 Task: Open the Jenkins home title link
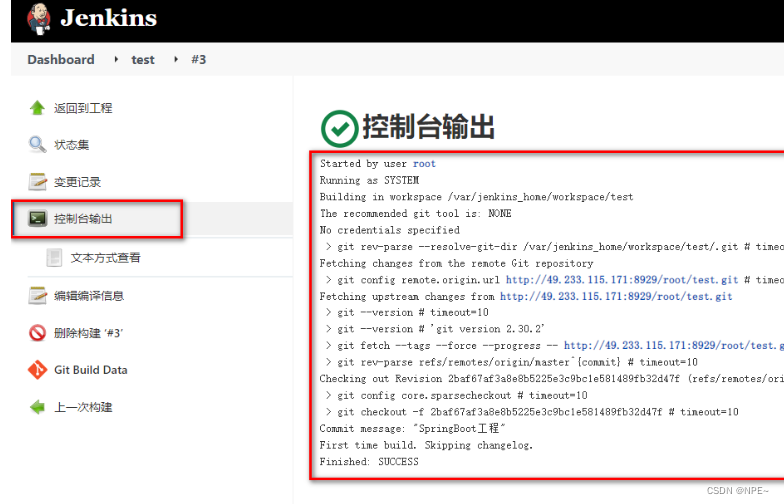pos(108,18)
